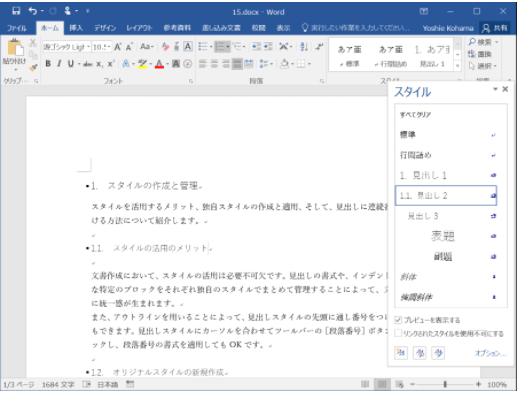Switch to web layout view in status bar
Screen dimensions: 519x395
(399, 384)
